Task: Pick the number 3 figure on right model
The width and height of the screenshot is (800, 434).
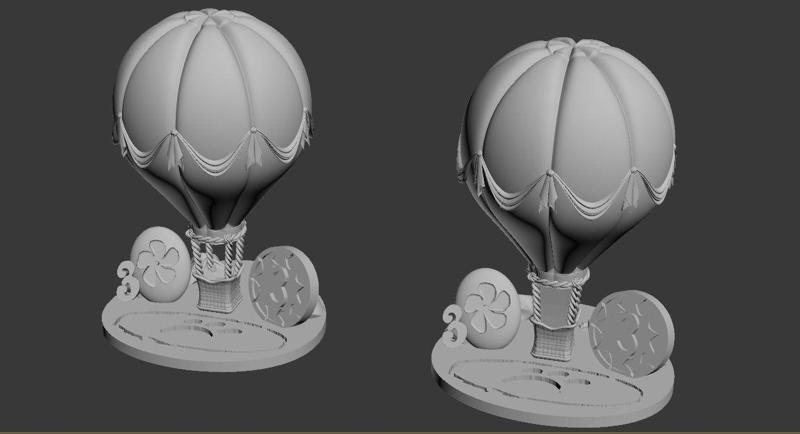Action: coord(453,325)
